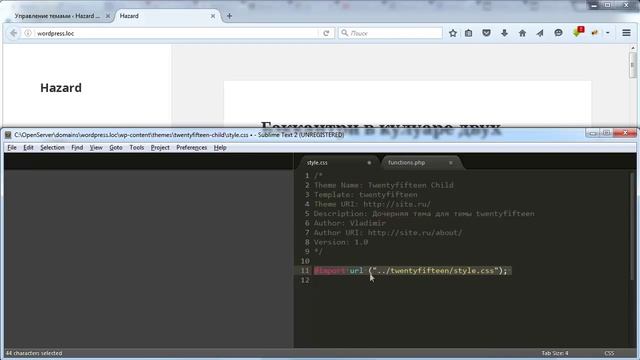
Task: Change Tab Size: 4 in status bar
Action: (555, 353)
